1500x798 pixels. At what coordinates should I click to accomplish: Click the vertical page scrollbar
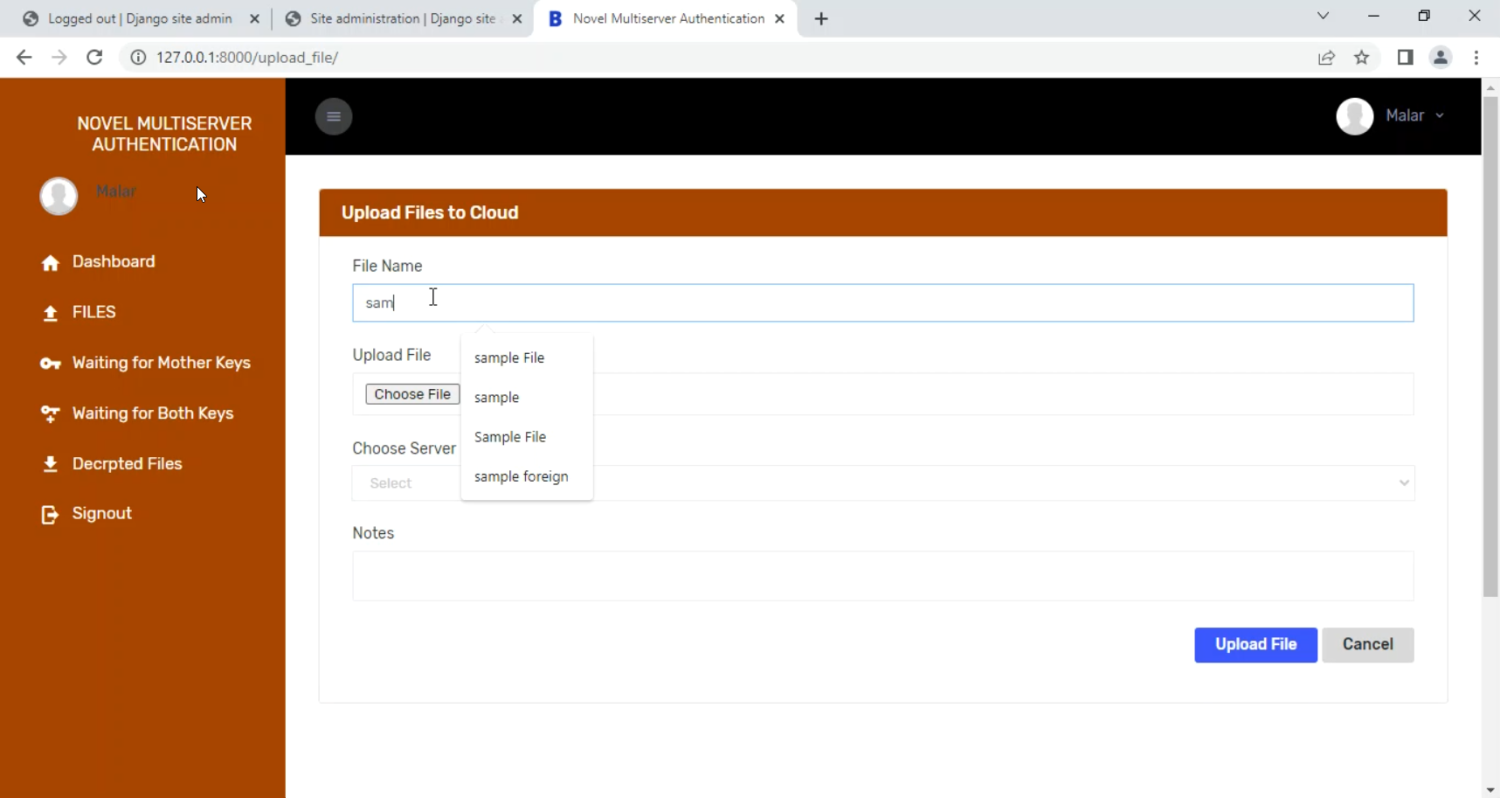1490,345
